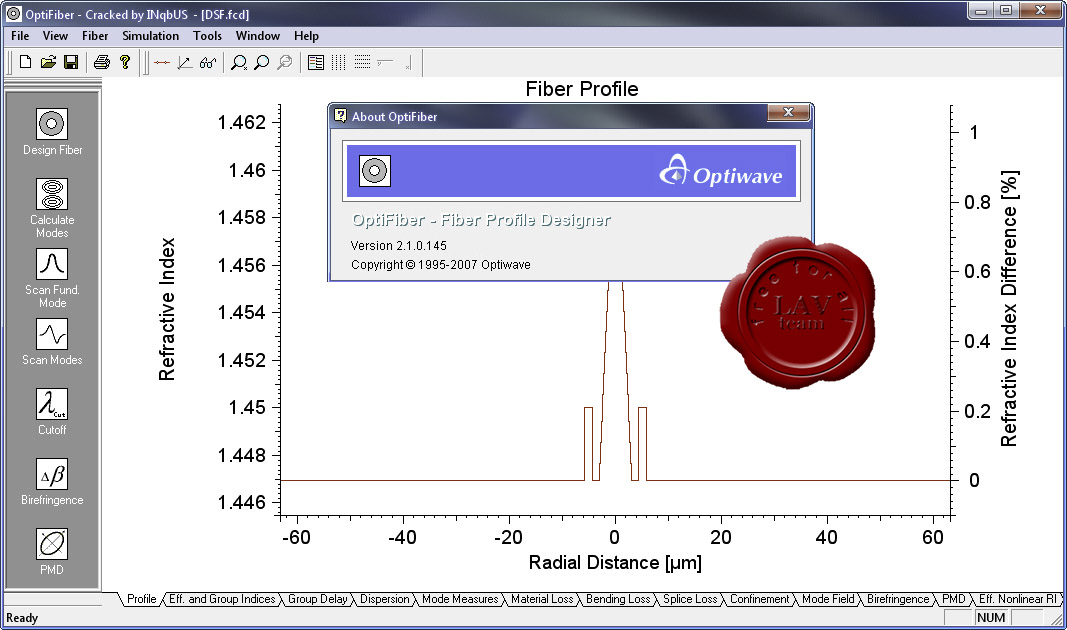Open the Window menu
The width and height of the screenshot is (1067, 630).
point(258,36)
